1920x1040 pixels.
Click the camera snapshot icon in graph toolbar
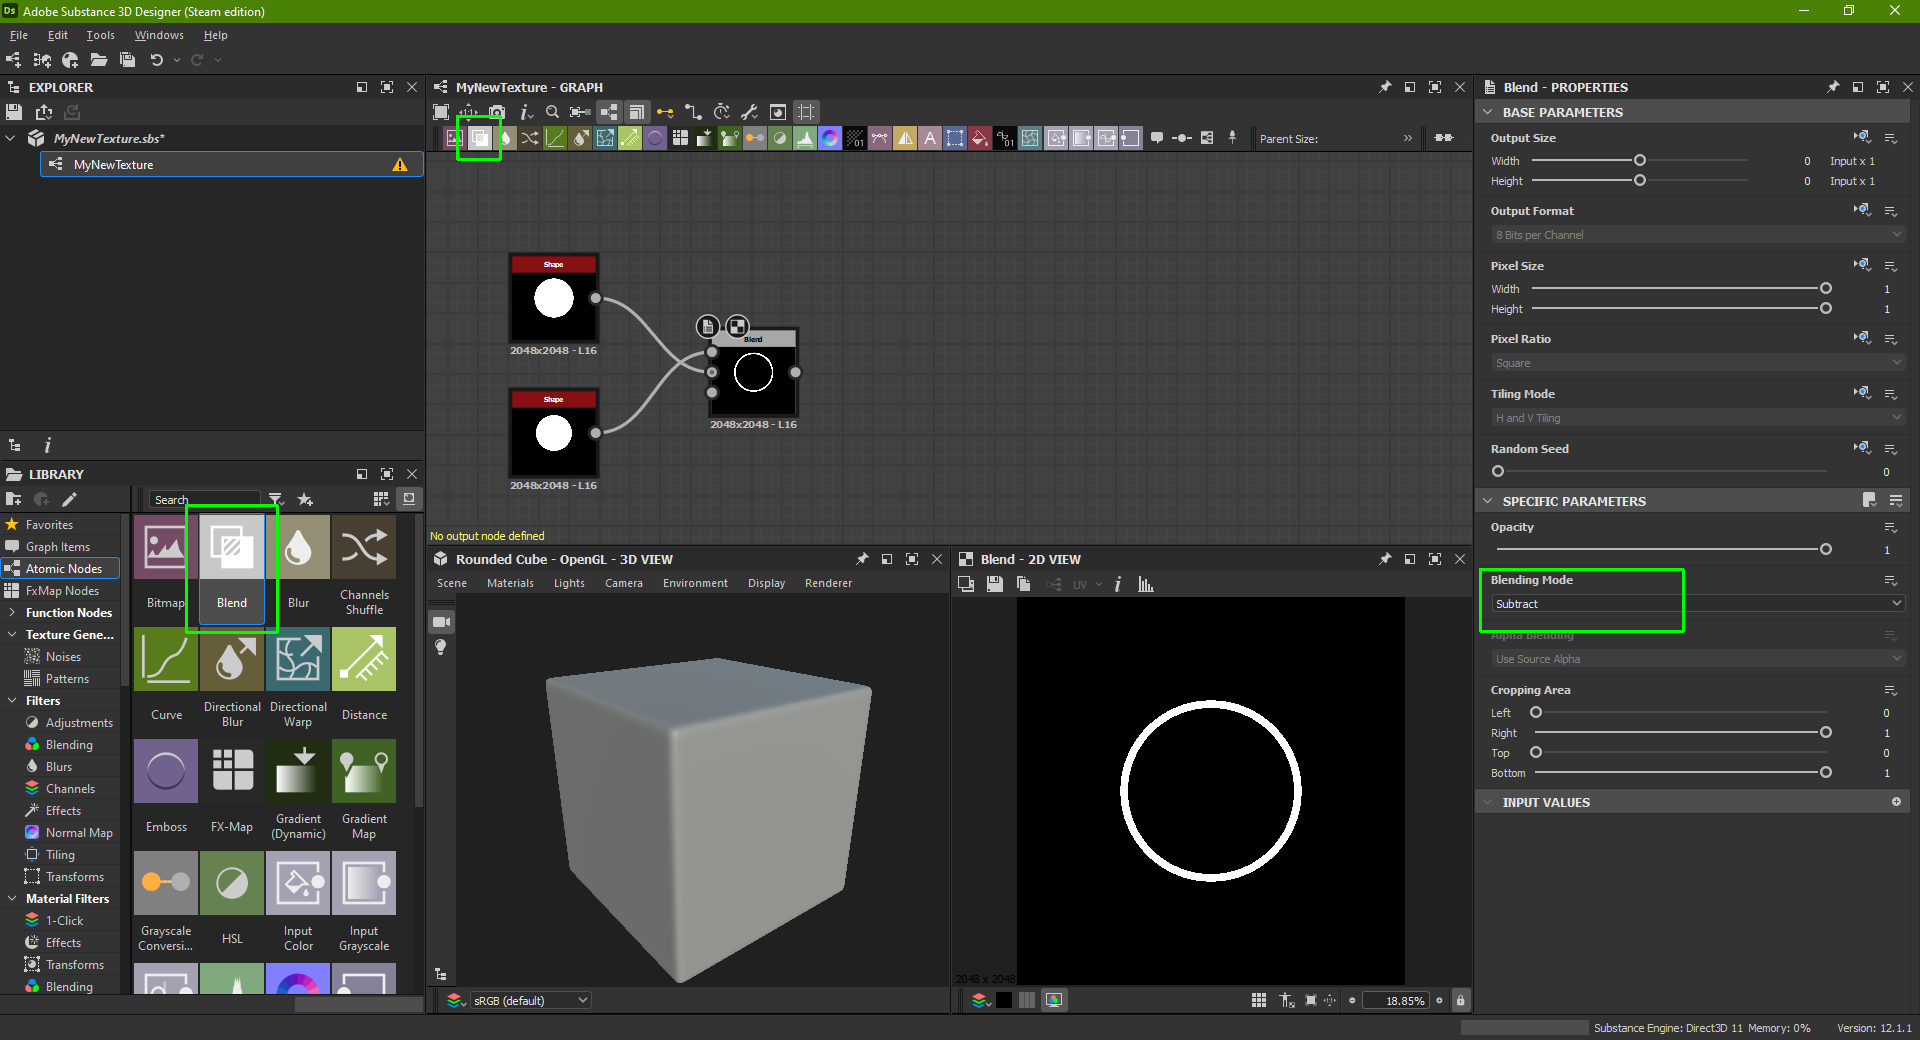coord(497,112)
